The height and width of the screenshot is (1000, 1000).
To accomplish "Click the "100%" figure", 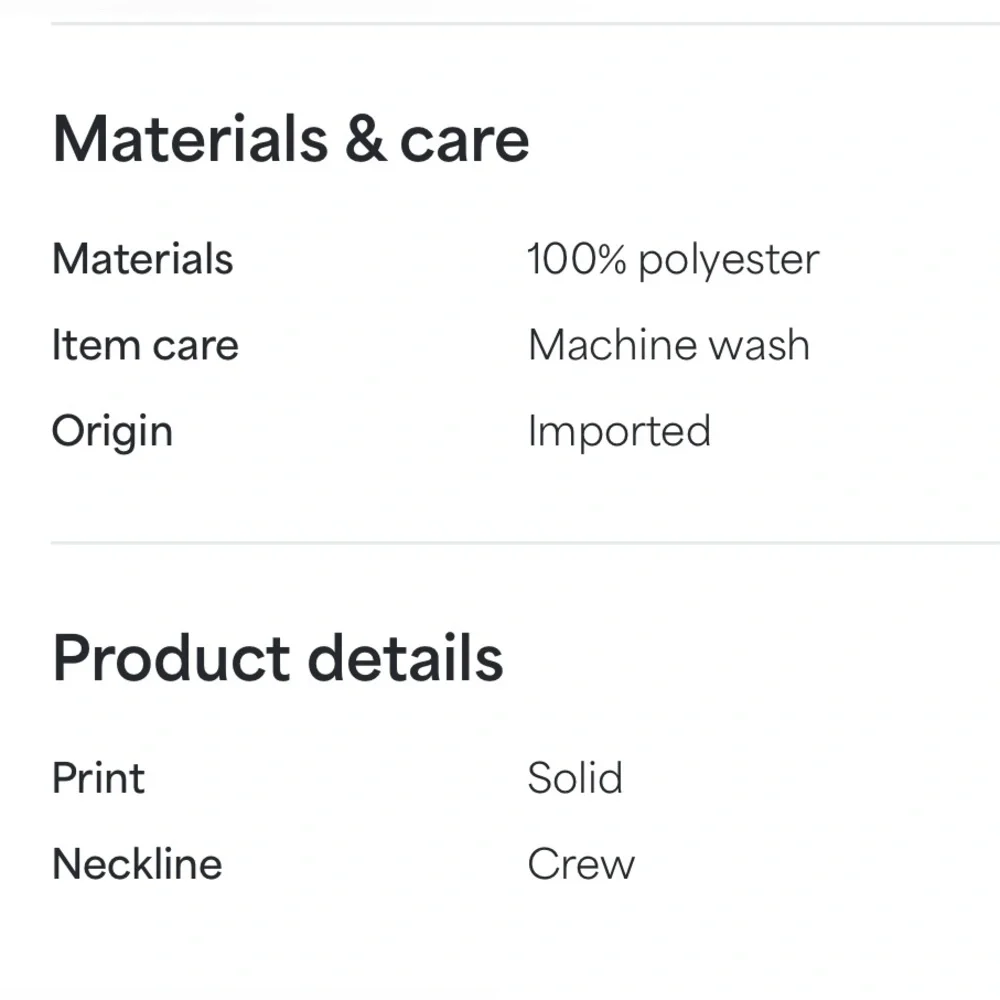I will (577, 260).
